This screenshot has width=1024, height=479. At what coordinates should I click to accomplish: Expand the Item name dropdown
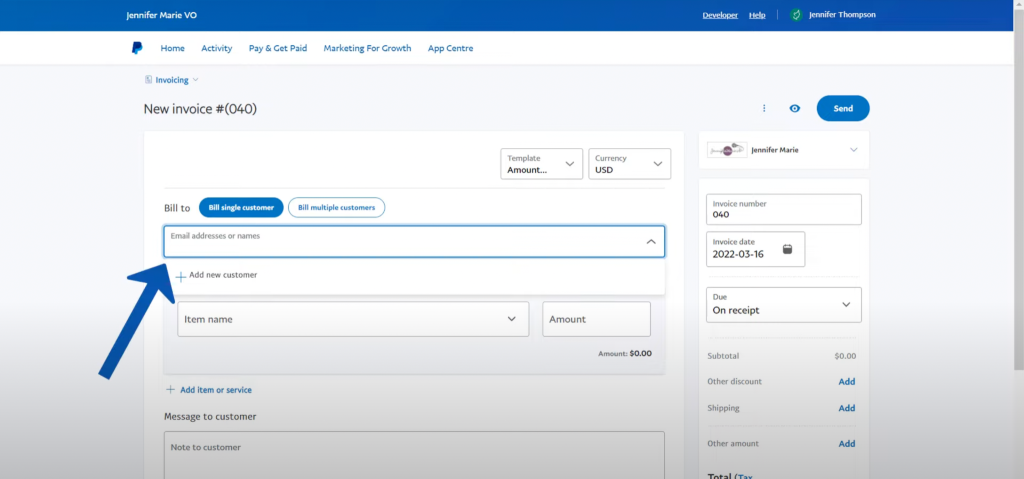point(353,319)
